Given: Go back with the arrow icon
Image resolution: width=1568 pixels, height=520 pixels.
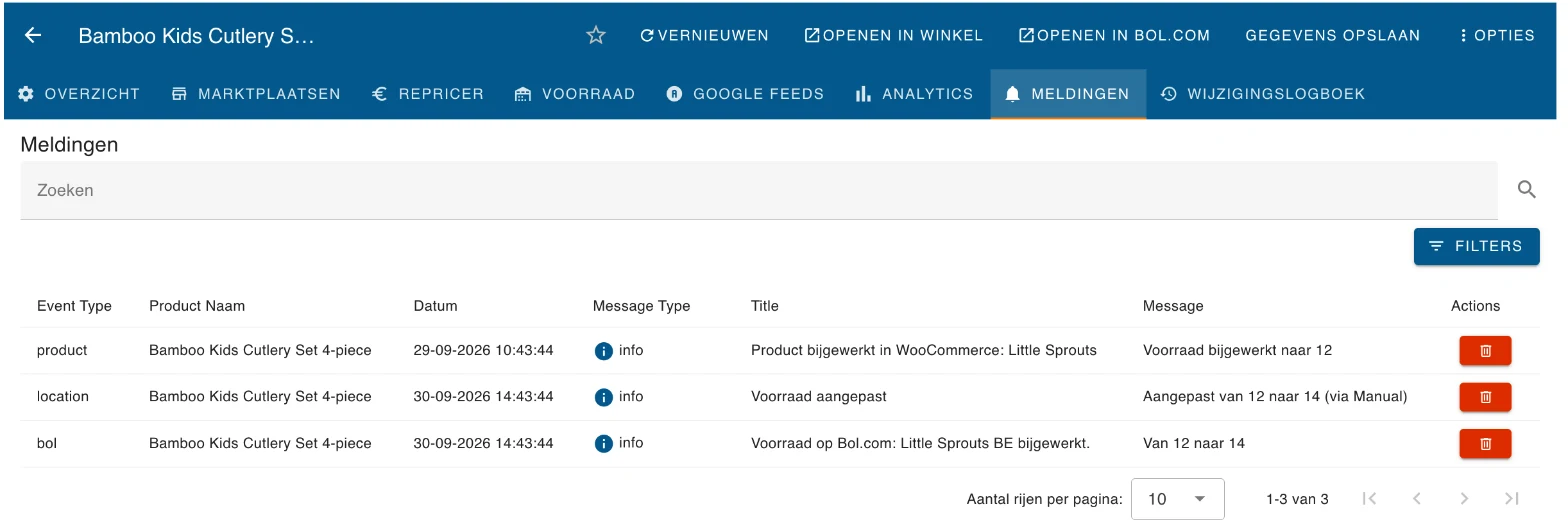Looking at the screenshot, I should [33, 35].
